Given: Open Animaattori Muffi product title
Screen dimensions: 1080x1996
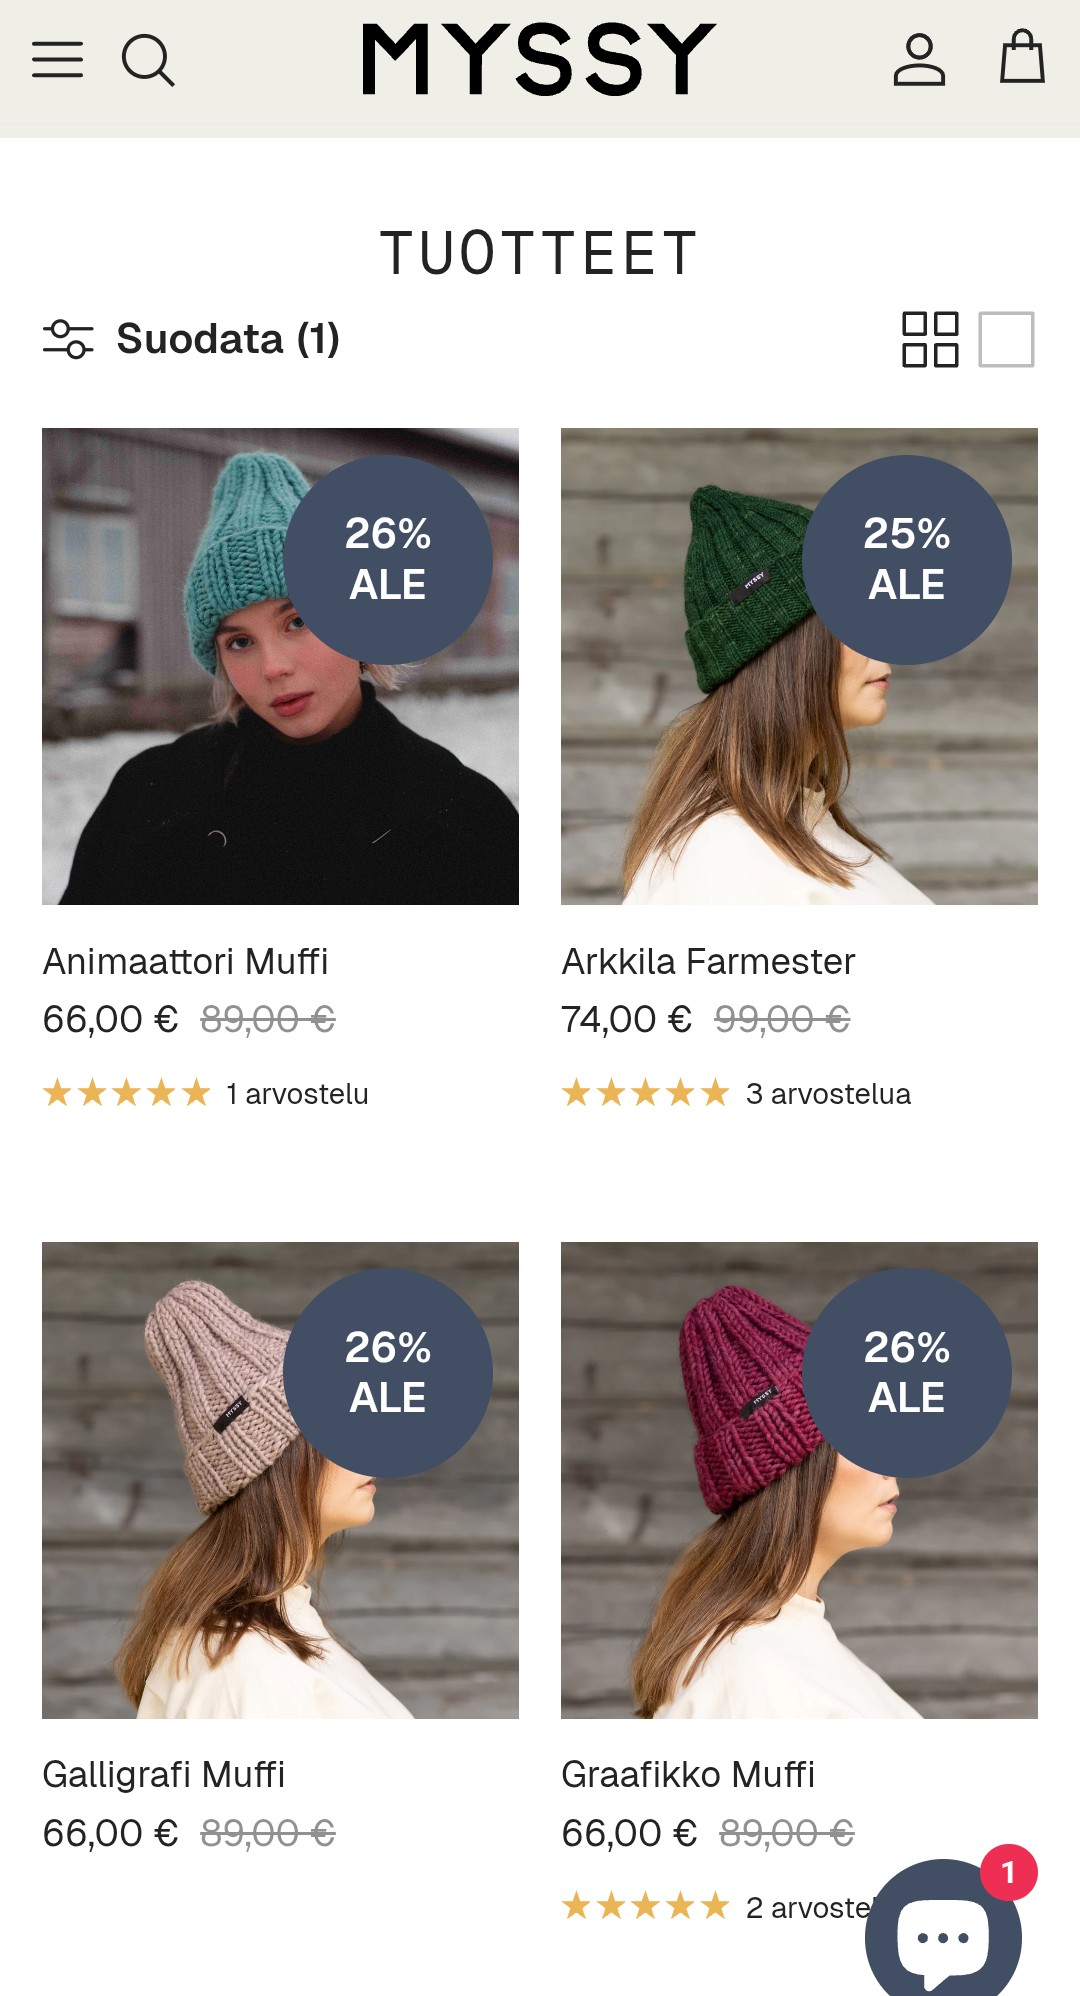Looking at the screenshot, I should pyautogui.click(x=185, y=962).
